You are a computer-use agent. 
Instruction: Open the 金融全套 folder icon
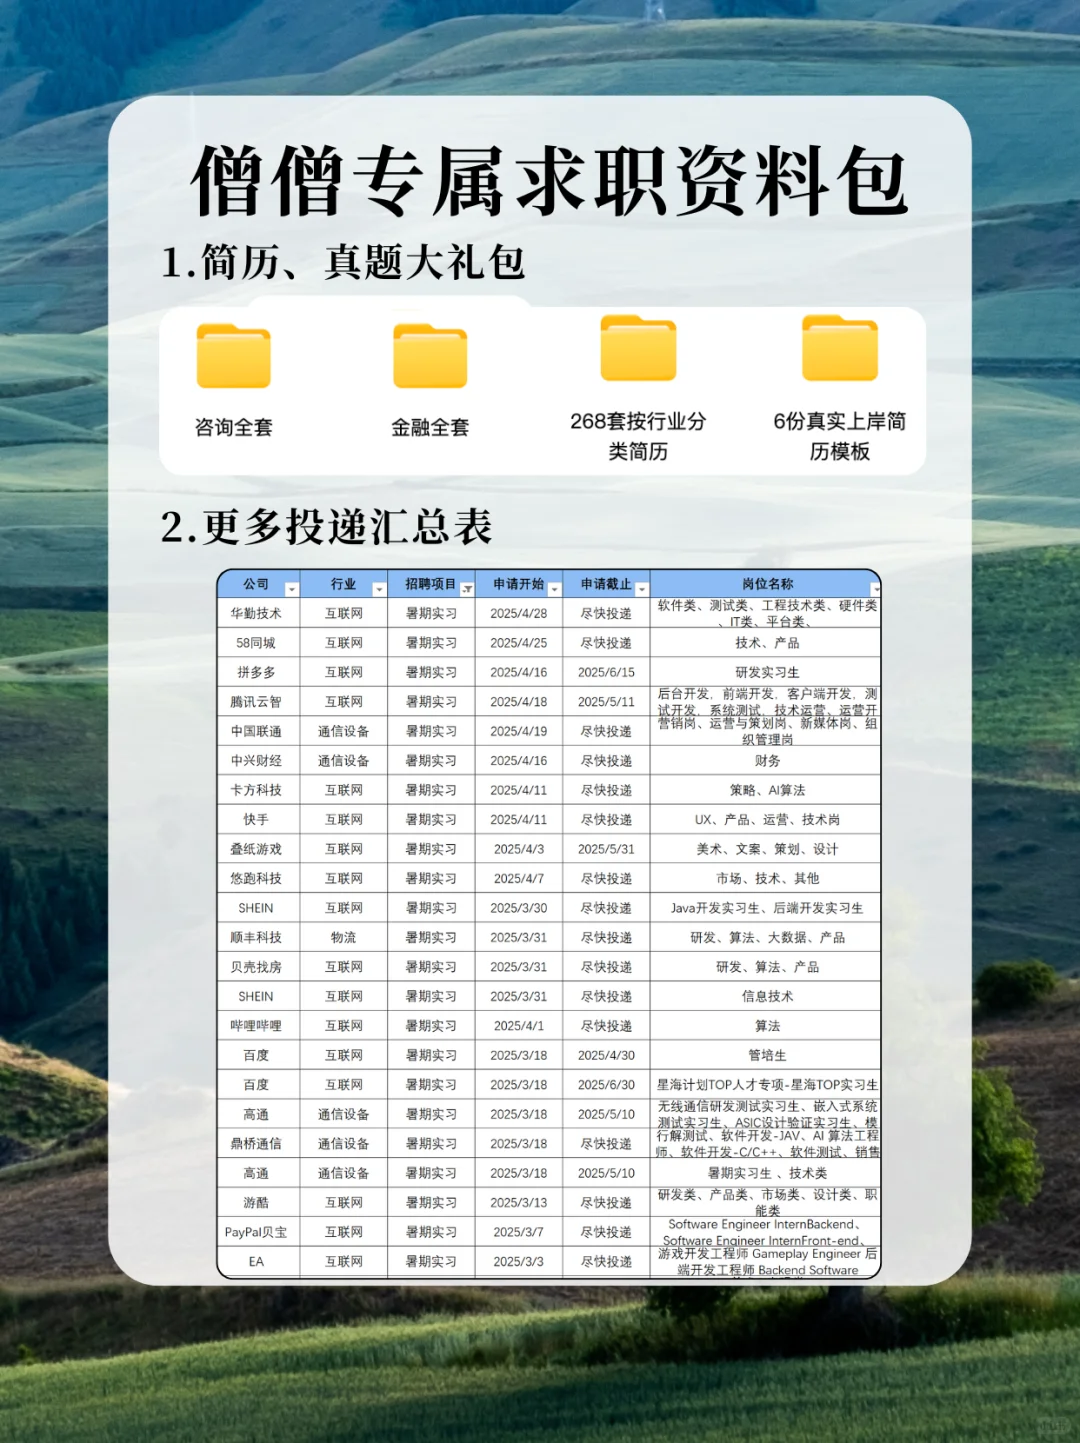(430, 356)
